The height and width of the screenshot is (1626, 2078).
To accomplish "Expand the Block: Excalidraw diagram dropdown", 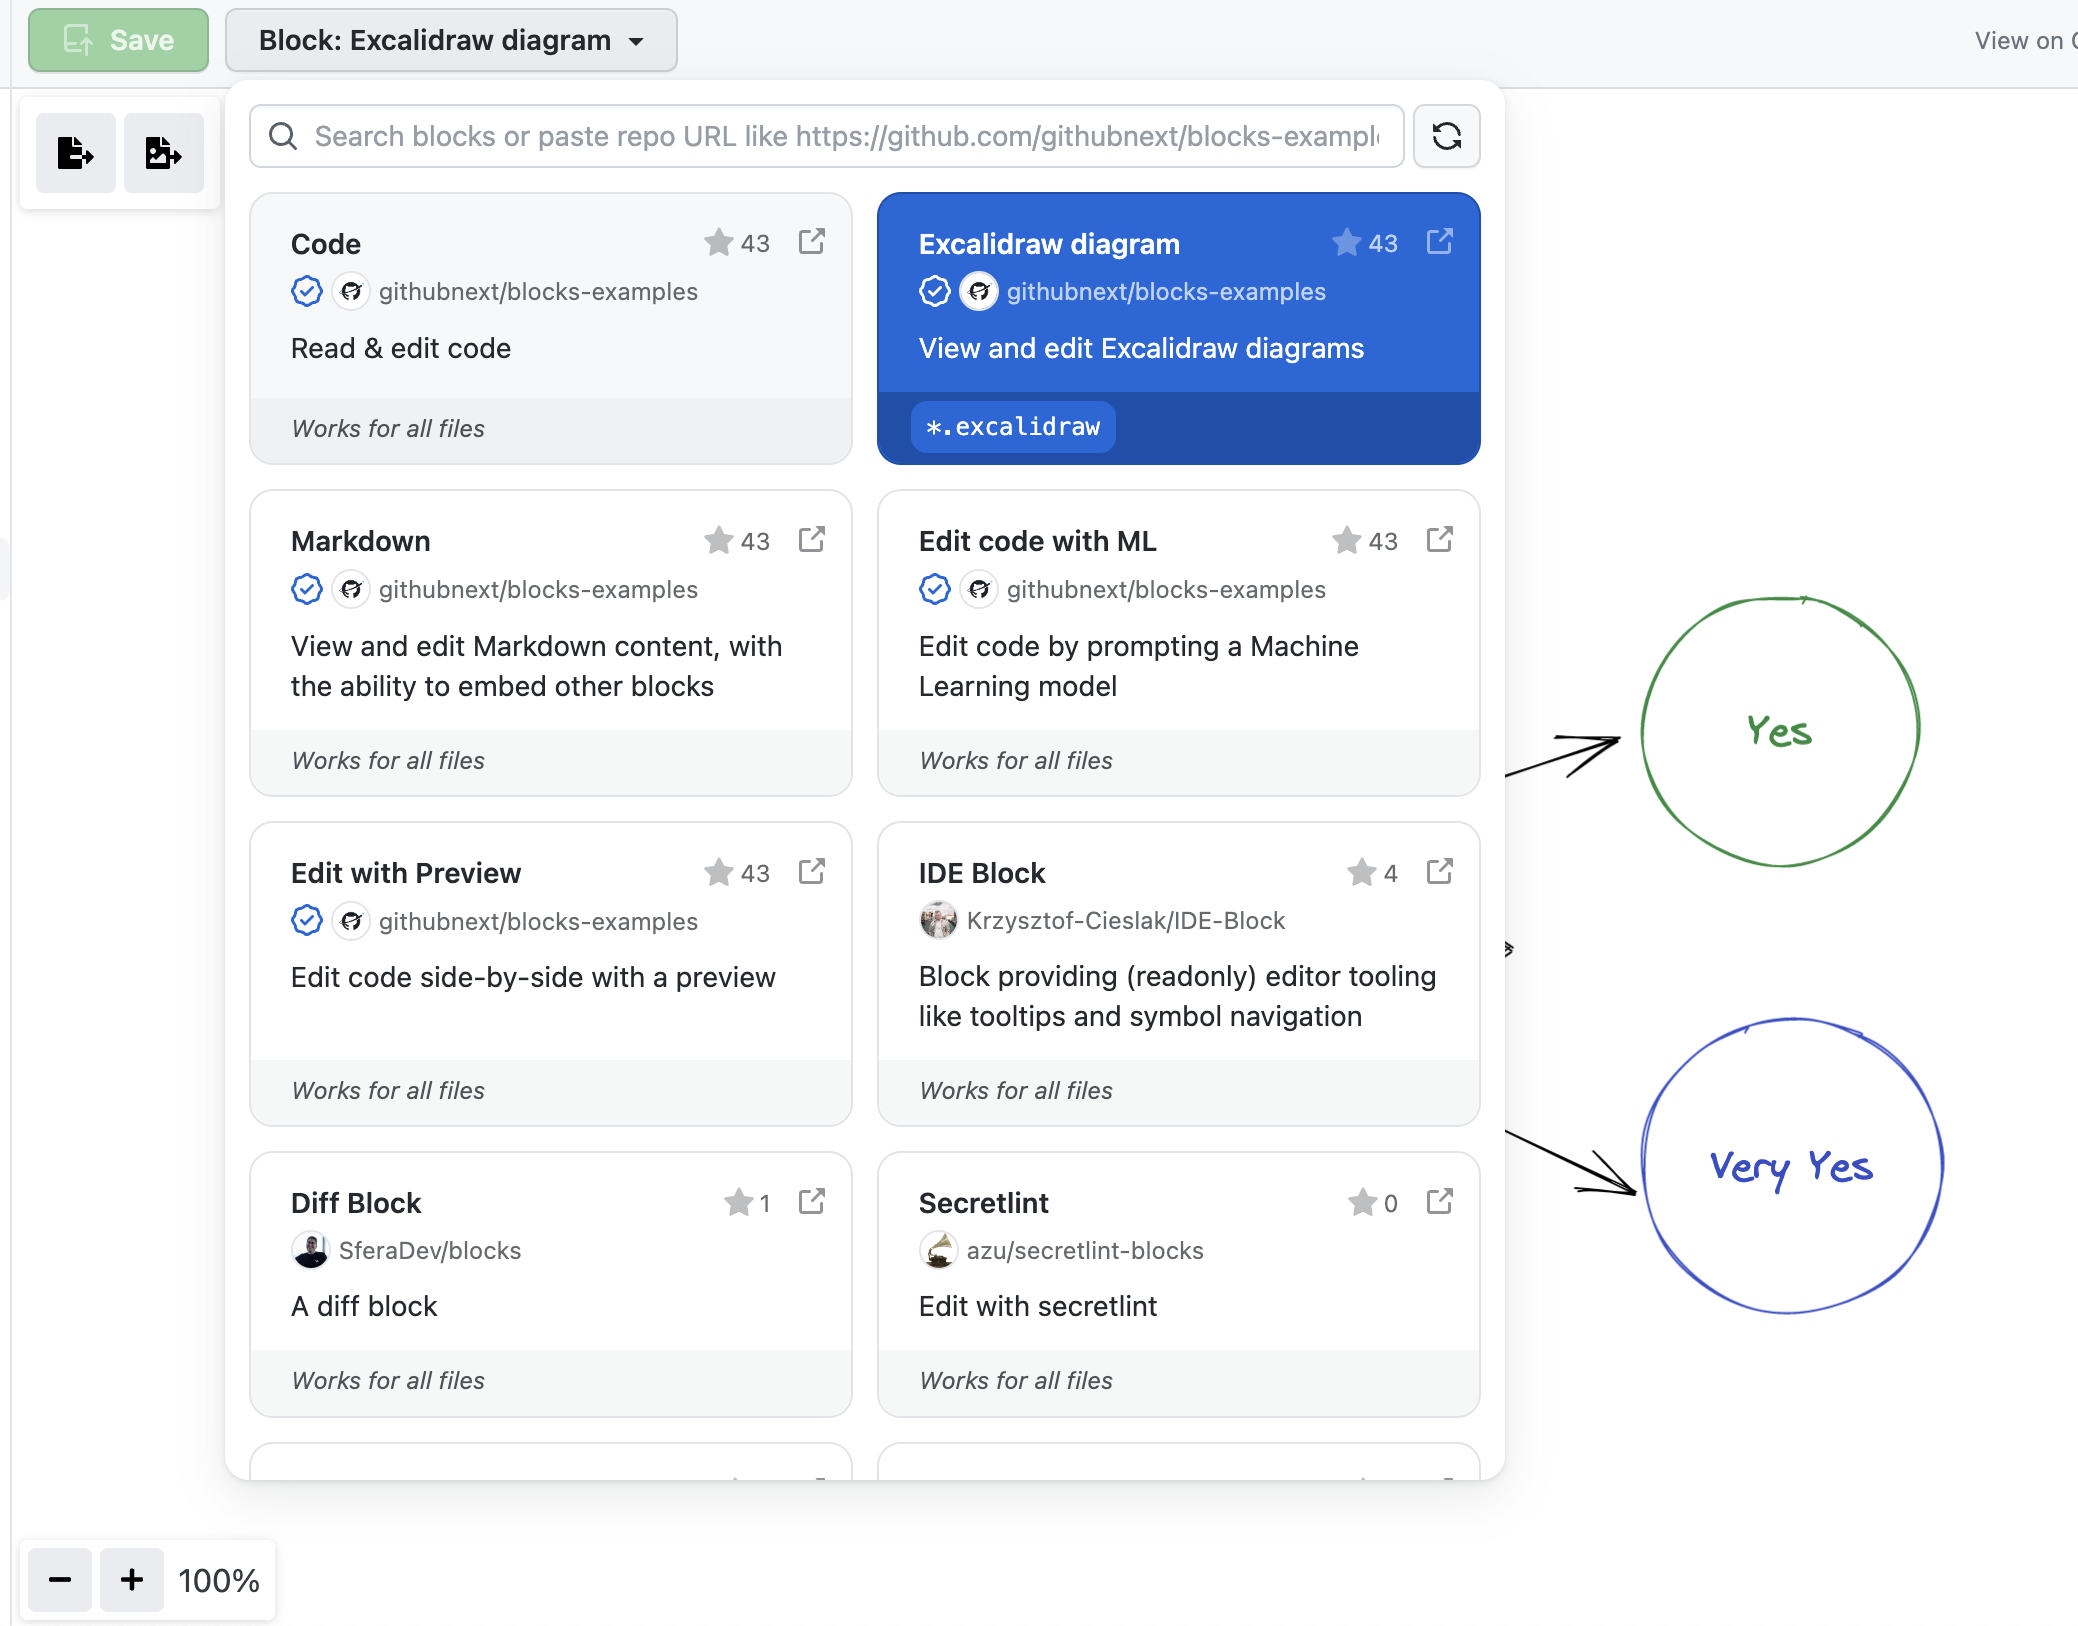I will pyautogui.click(x=451, y=41).
